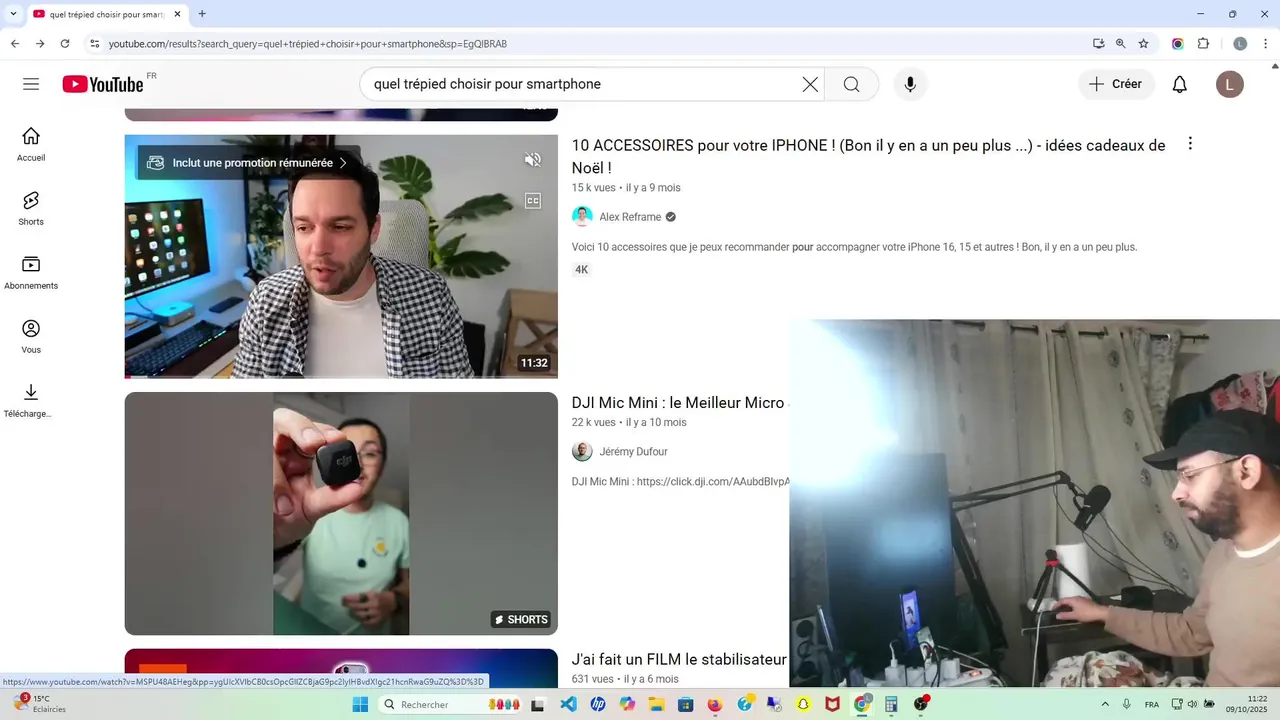
Task: Click the install app icon in address bar
Action: click(1099, 44)
